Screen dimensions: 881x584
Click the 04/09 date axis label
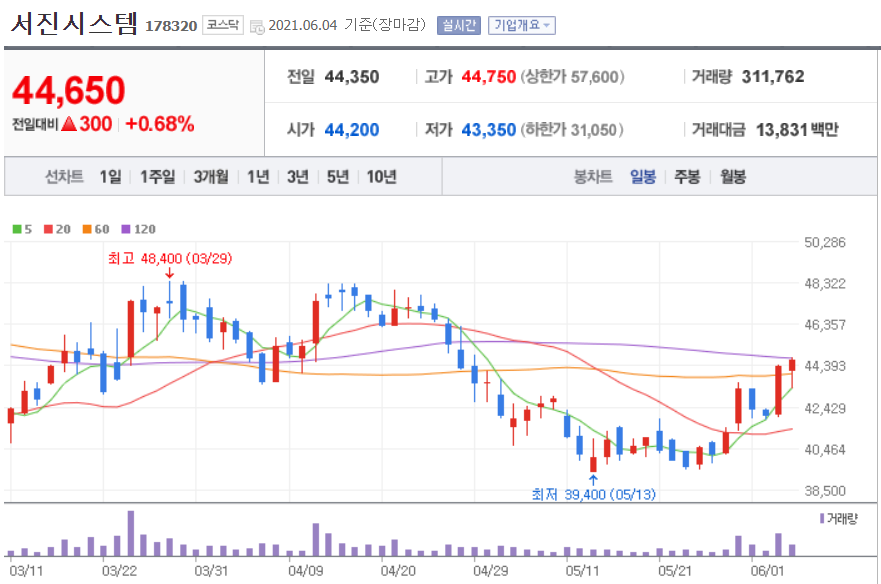(305, 571)
